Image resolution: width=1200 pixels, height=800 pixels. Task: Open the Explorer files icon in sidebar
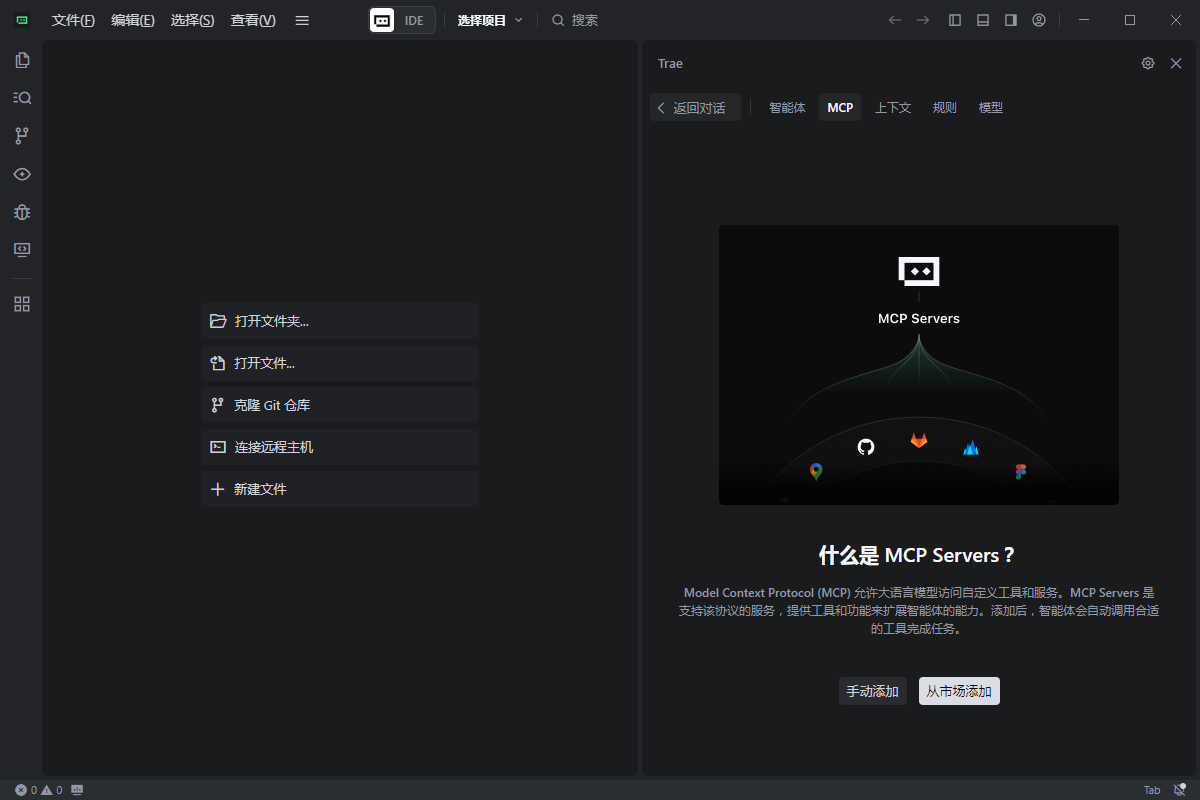coord(22,60)
